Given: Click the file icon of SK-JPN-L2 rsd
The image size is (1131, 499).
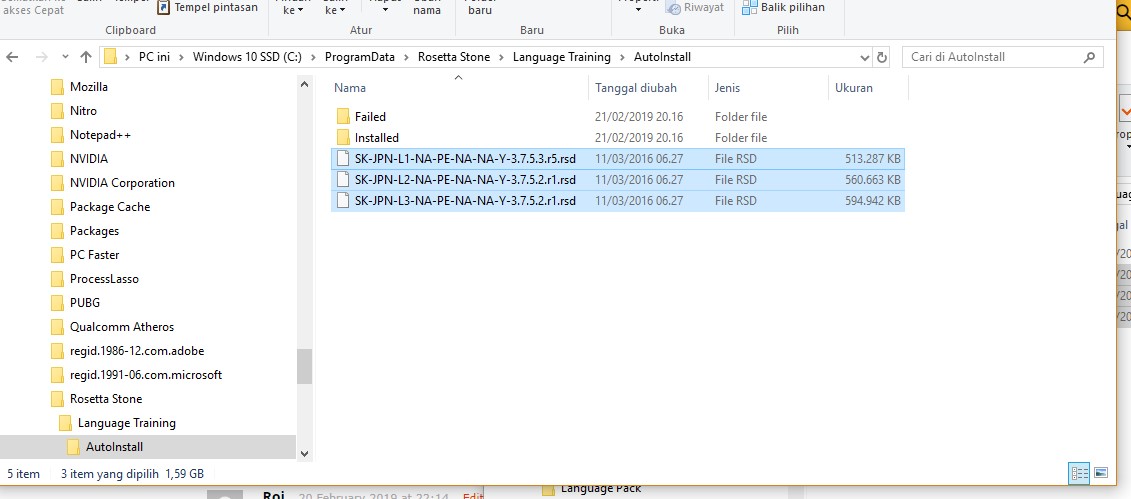Looking at the screenshot, I should point(343,180).
